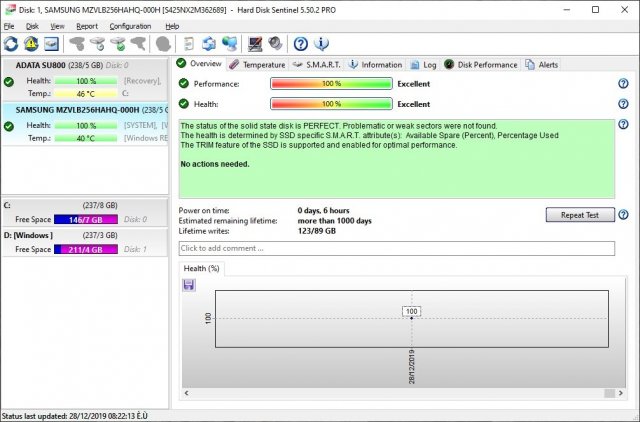Click help icon beside Performance rating
The width and height of the screenshot is (640, 422).
coord(623,84)
